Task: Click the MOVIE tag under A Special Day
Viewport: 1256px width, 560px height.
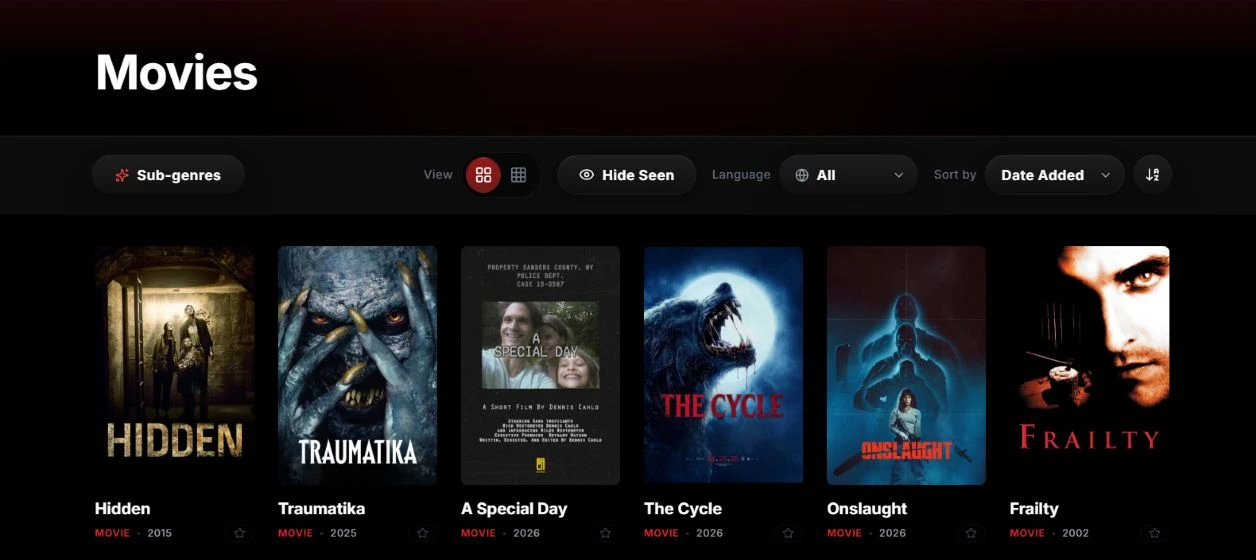Action: (x=478, y=533)
